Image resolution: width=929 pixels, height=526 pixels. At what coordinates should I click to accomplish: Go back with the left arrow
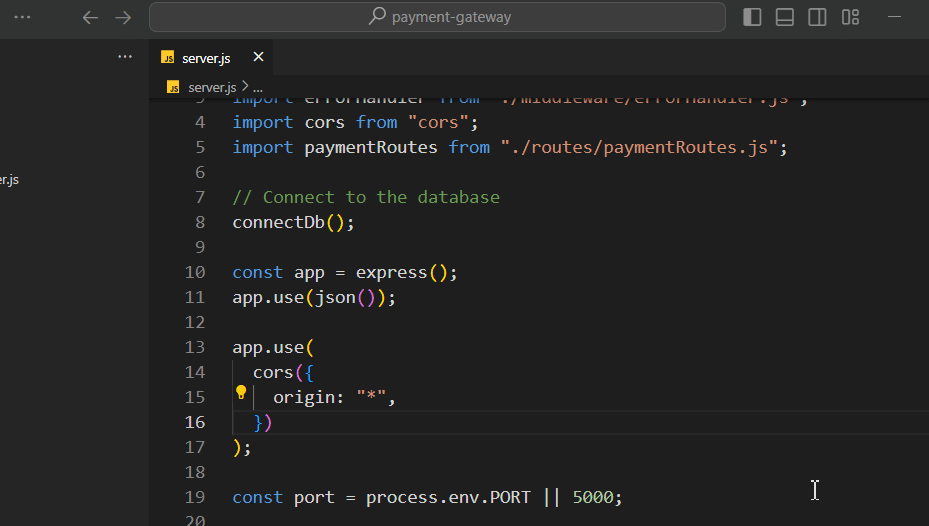(x=90, y=18)
